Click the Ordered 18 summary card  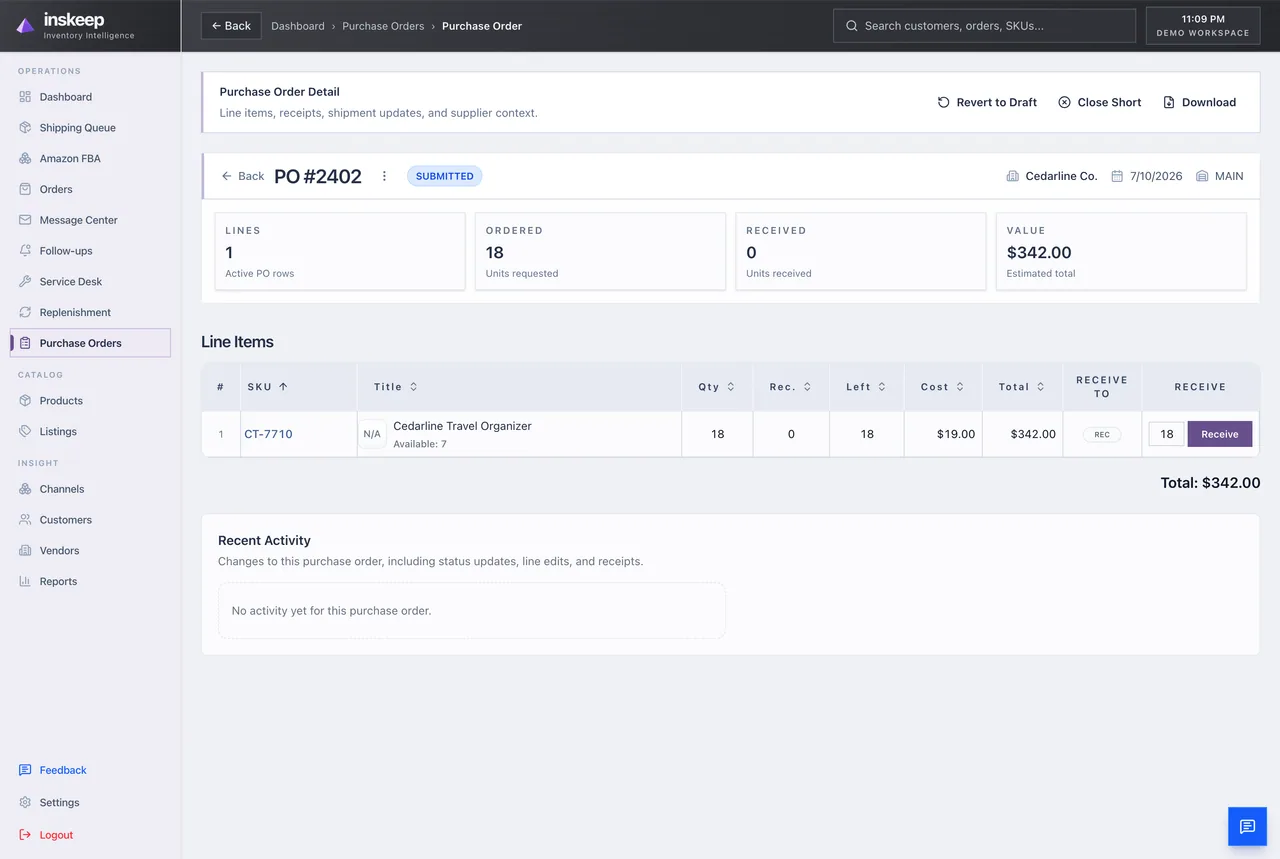click(600, 251)
